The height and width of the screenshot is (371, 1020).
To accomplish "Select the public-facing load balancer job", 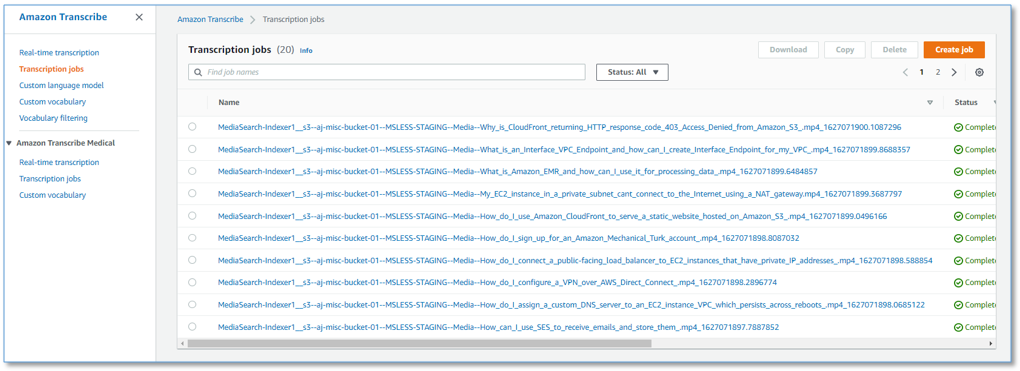I will pos(192,260).
